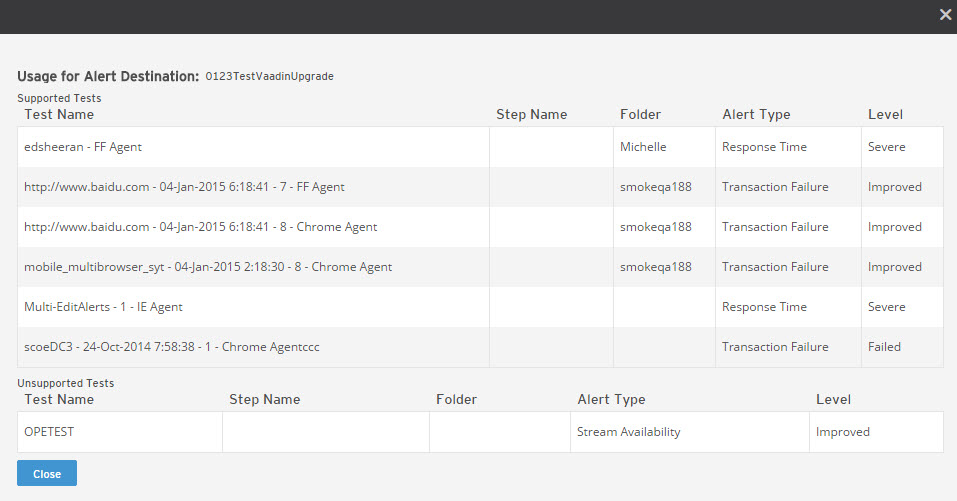957x501 pixels.
Task: Select the edsheeran - FF Agent row
Action: point(480,146)
